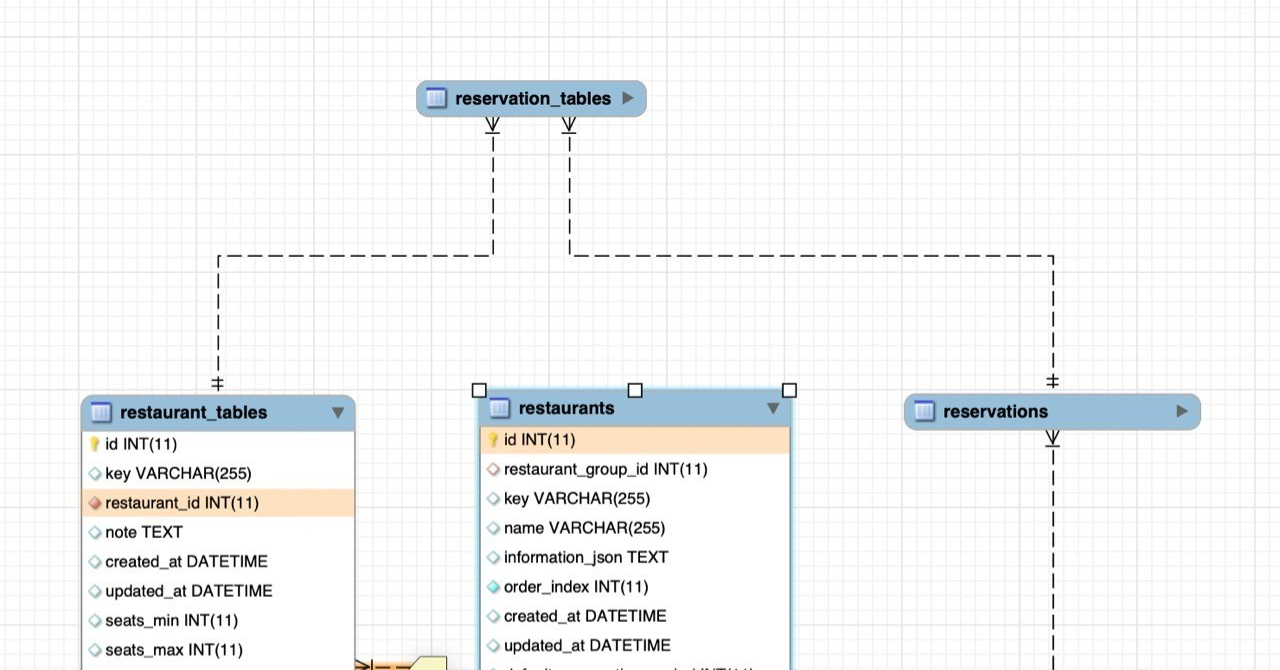Select the relationship line from reservation_tables to restaurant_tables
1280x670 pixels.
[x=355, y=256]
